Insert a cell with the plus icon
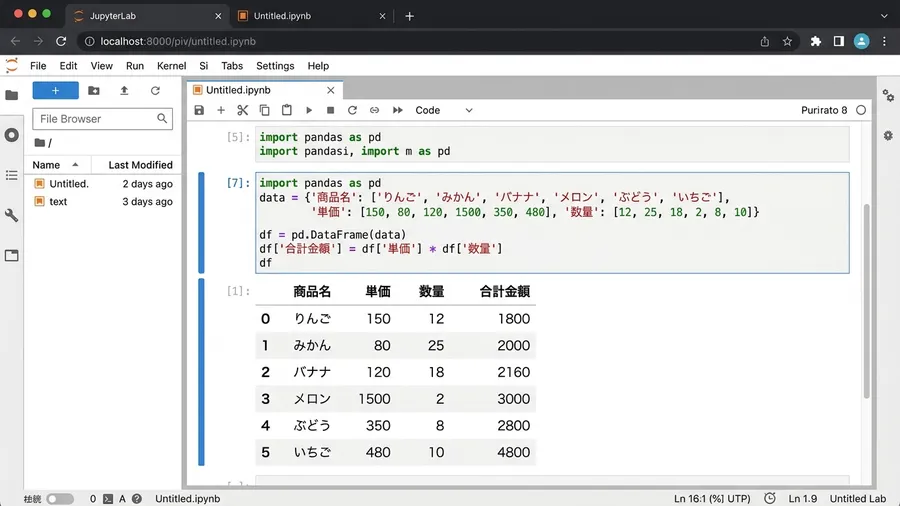This screenshot has width=900, height=506. 221,110
